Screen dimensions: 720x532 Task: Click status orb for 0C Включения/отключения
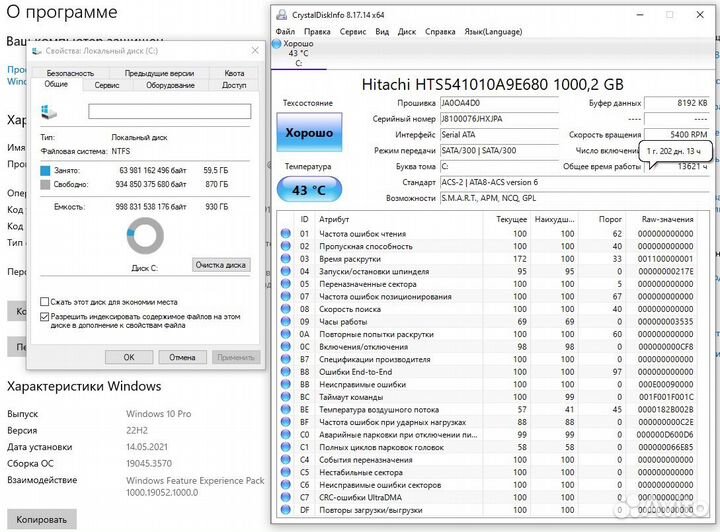pos(286,347)
